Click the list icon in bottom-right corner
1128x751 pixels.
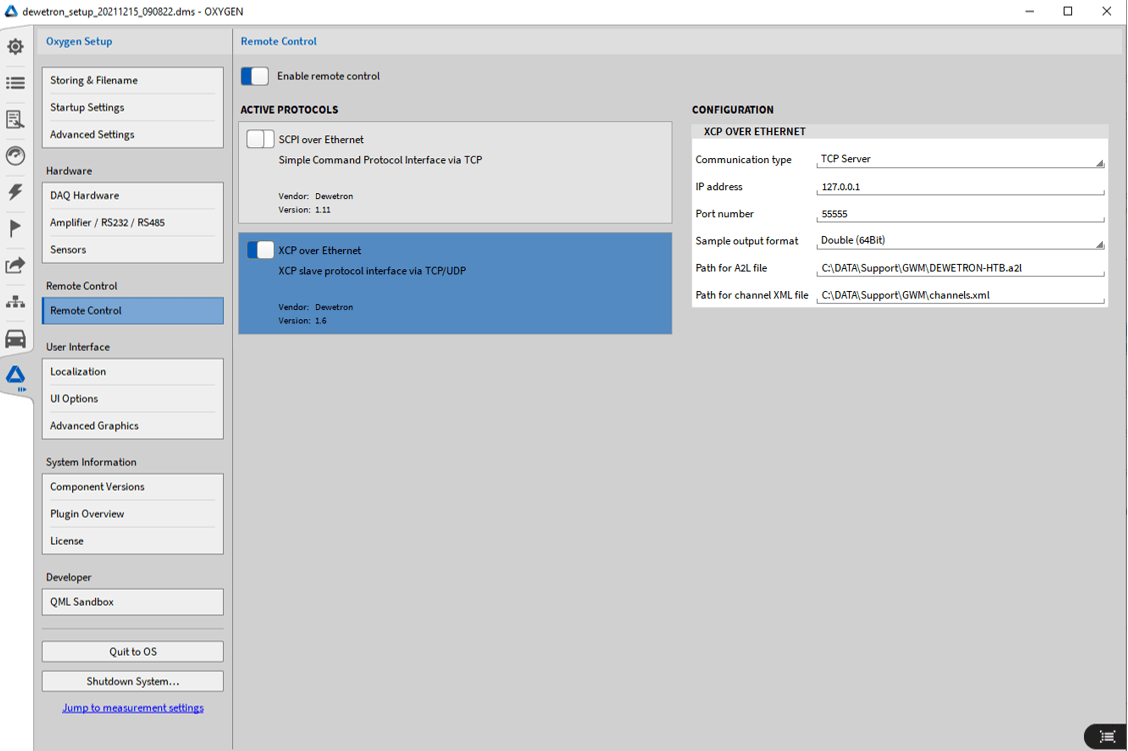(1107, 736)
